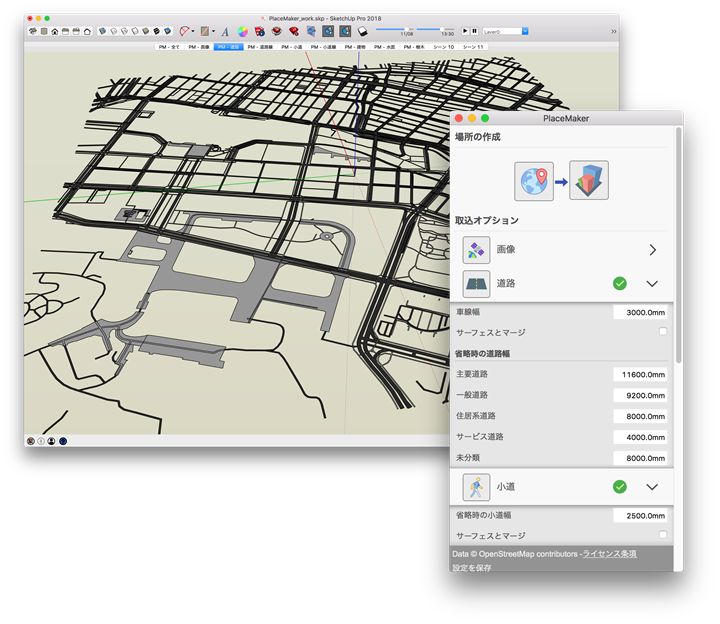Choose Monochrome face style icon
Viewport: 720px width, 624px height.
167,31
